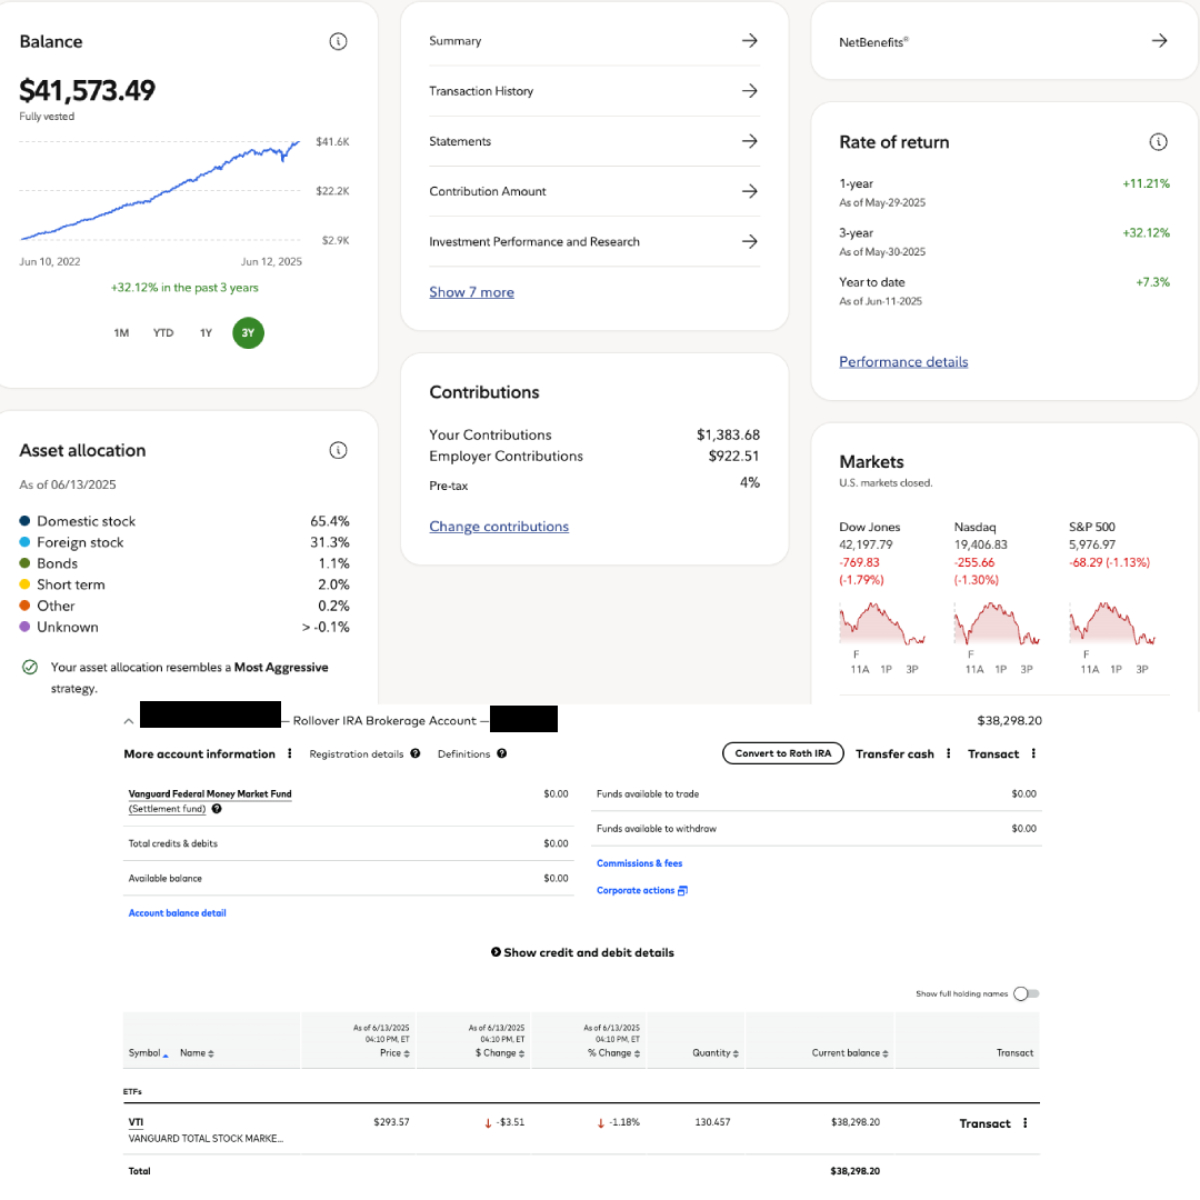Click the Definitions label
1200x1200 pixels.
[464, 754]
